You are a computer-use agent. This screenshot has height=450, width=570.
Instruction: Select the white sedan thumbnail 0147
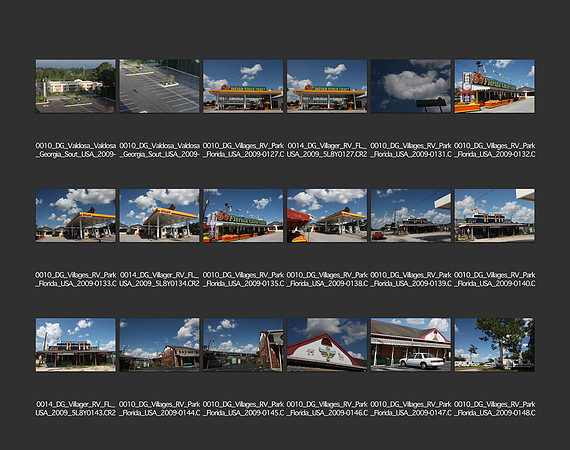(411, 345)
